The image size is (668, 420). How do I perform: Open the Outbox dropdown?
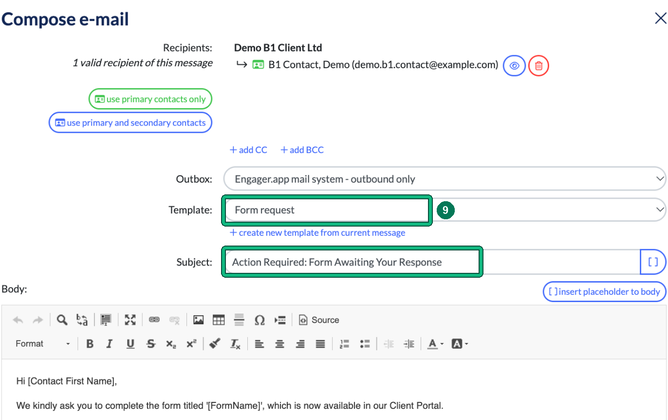[x=444, y=179]
